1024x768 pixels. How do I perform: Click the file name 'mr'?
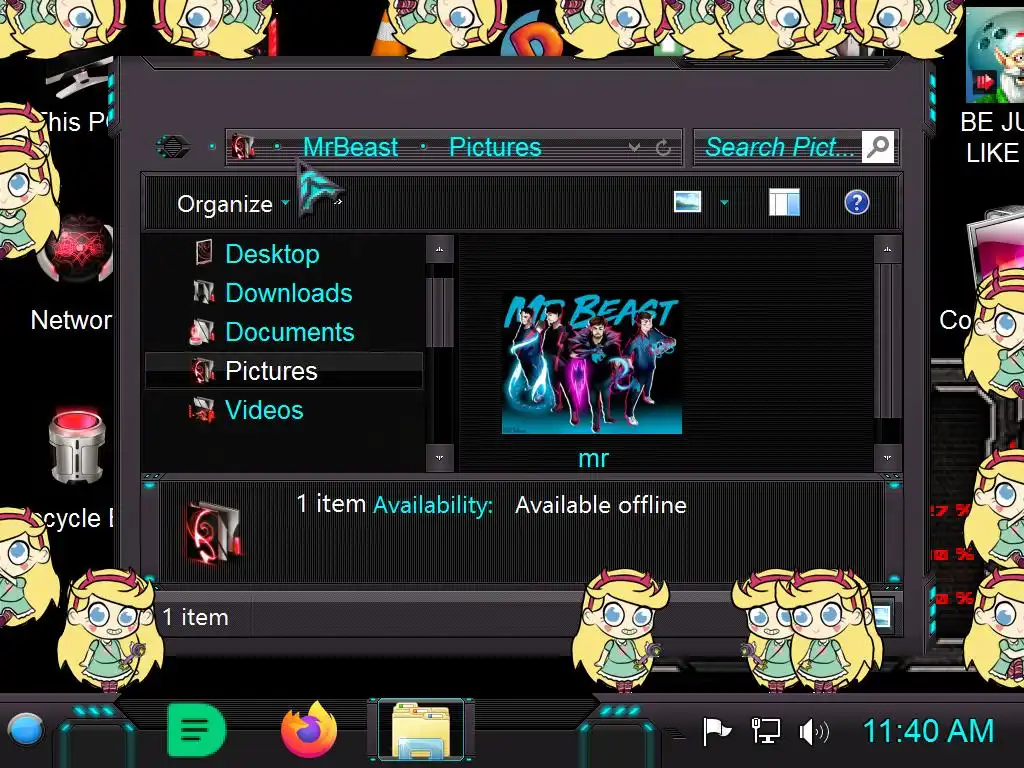click(x=593, y=458)
